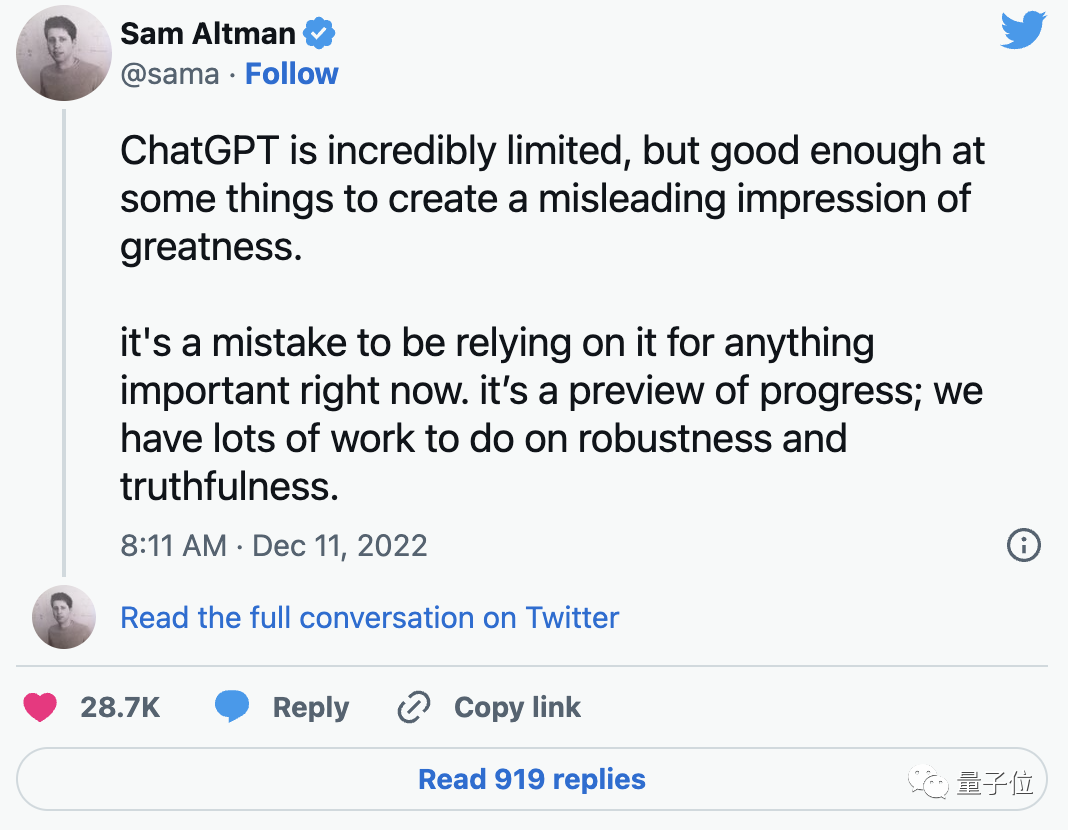Click the blue reply bubble icon

click(232, 706)
